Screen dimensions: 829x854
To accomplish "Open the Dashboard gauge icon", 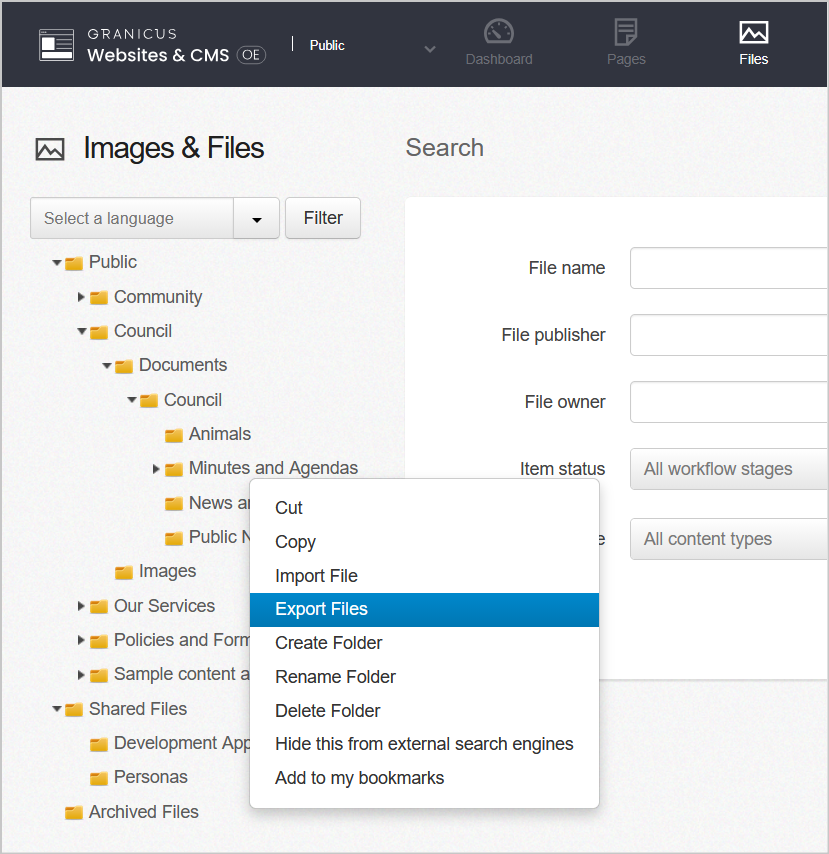I will pos(498,32).
